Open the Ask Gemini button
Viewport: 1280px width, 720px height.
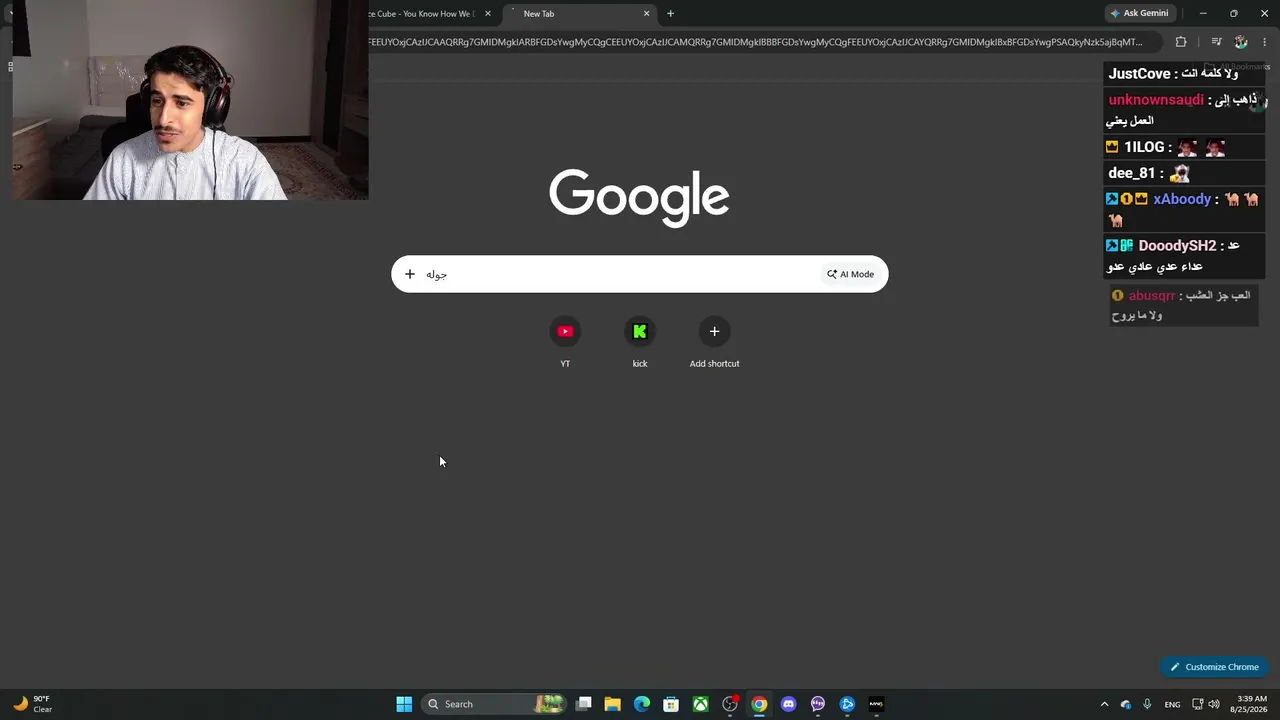(1139, 13)
